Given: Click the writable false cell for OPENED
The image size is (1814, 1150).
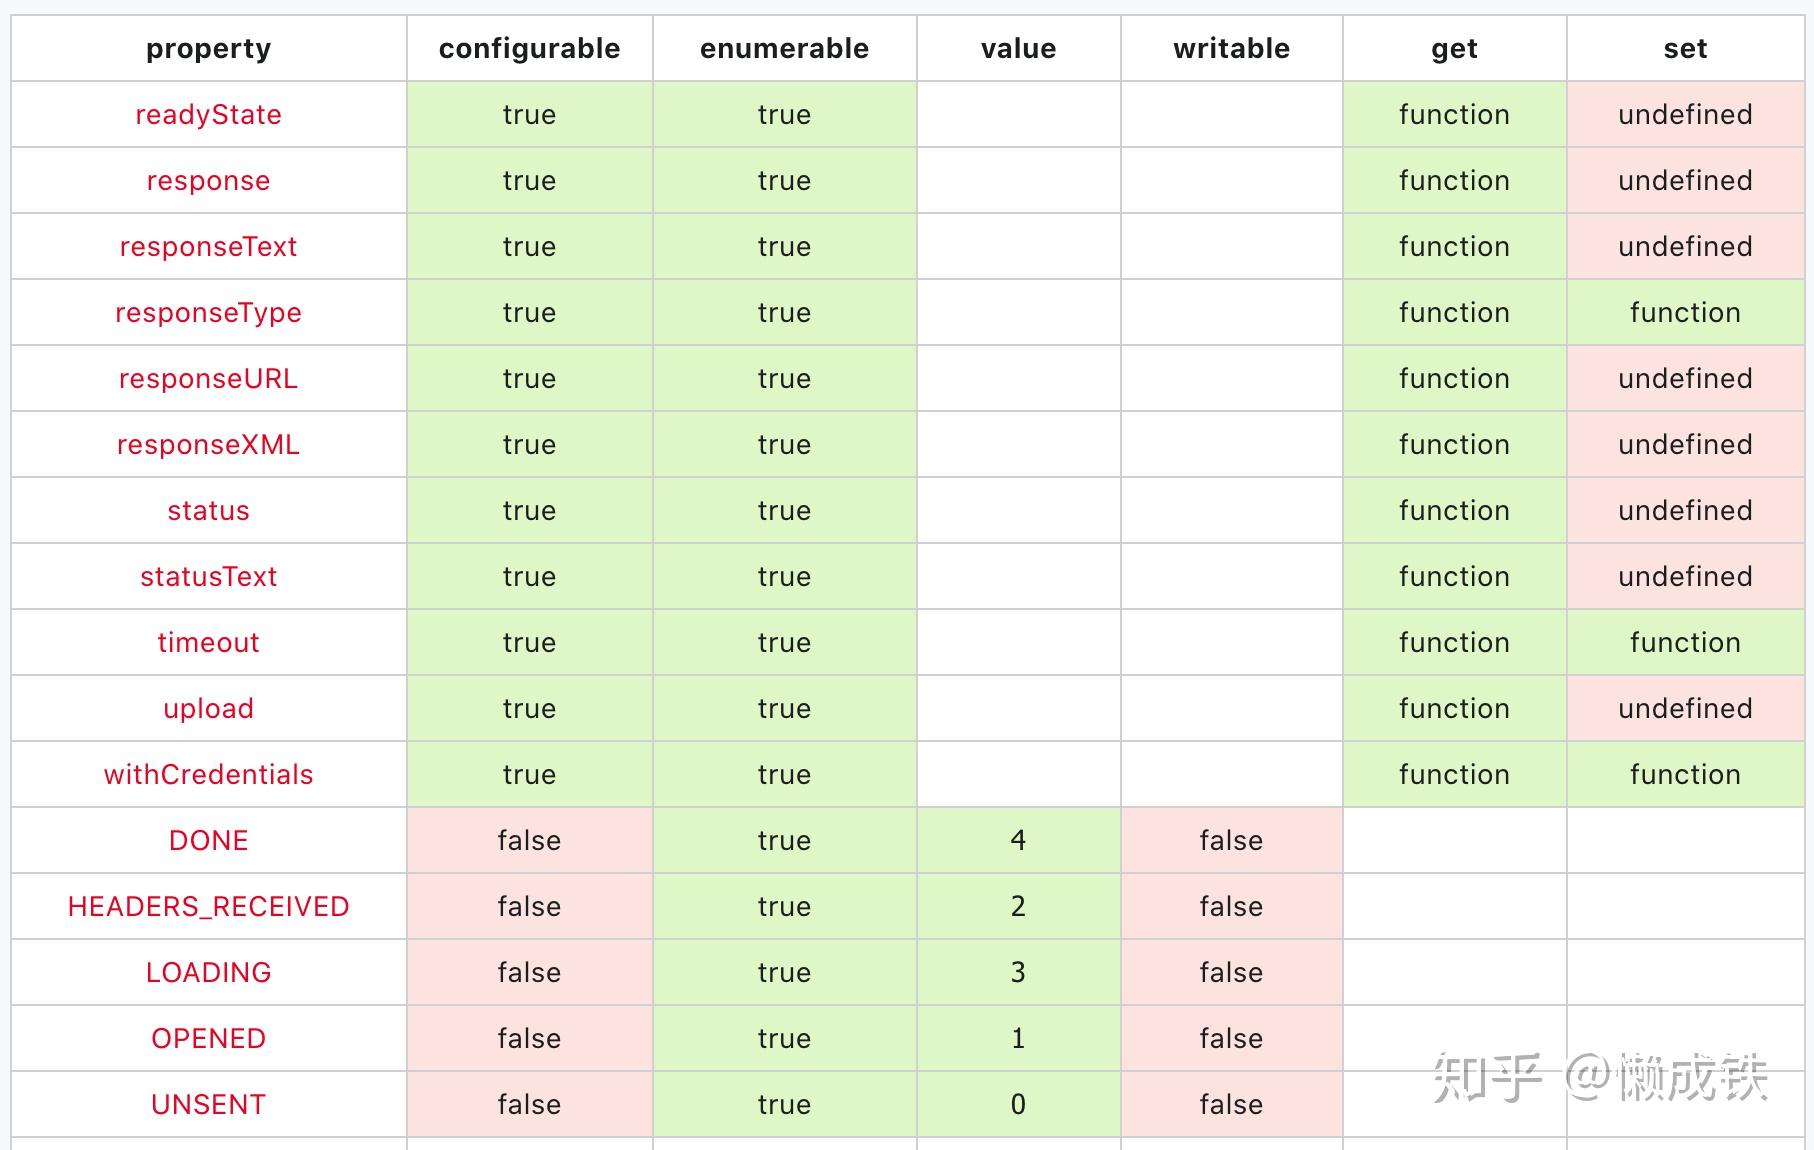Looking at the screenshot, I should coord(1231,1038).
